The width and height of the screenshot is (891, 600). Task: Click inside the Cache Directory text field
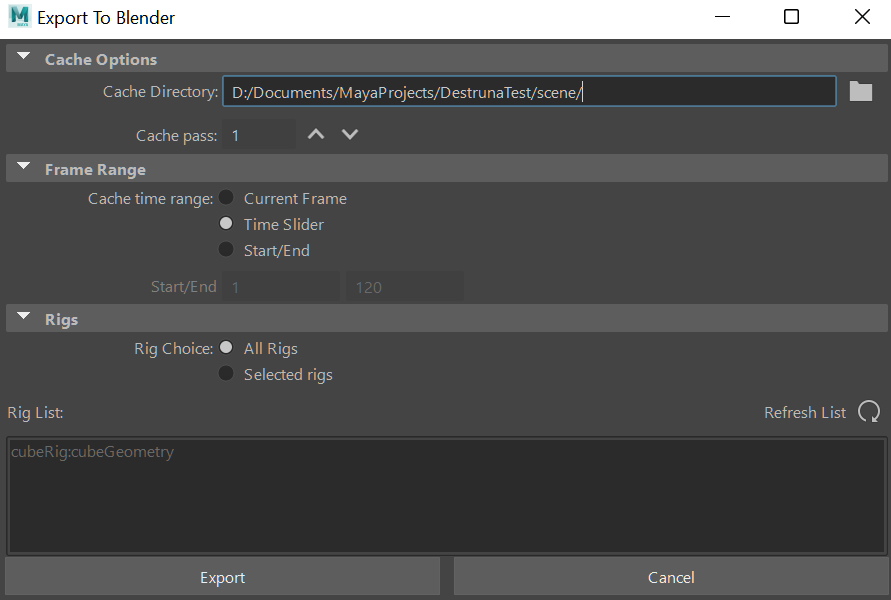[529, 91]
